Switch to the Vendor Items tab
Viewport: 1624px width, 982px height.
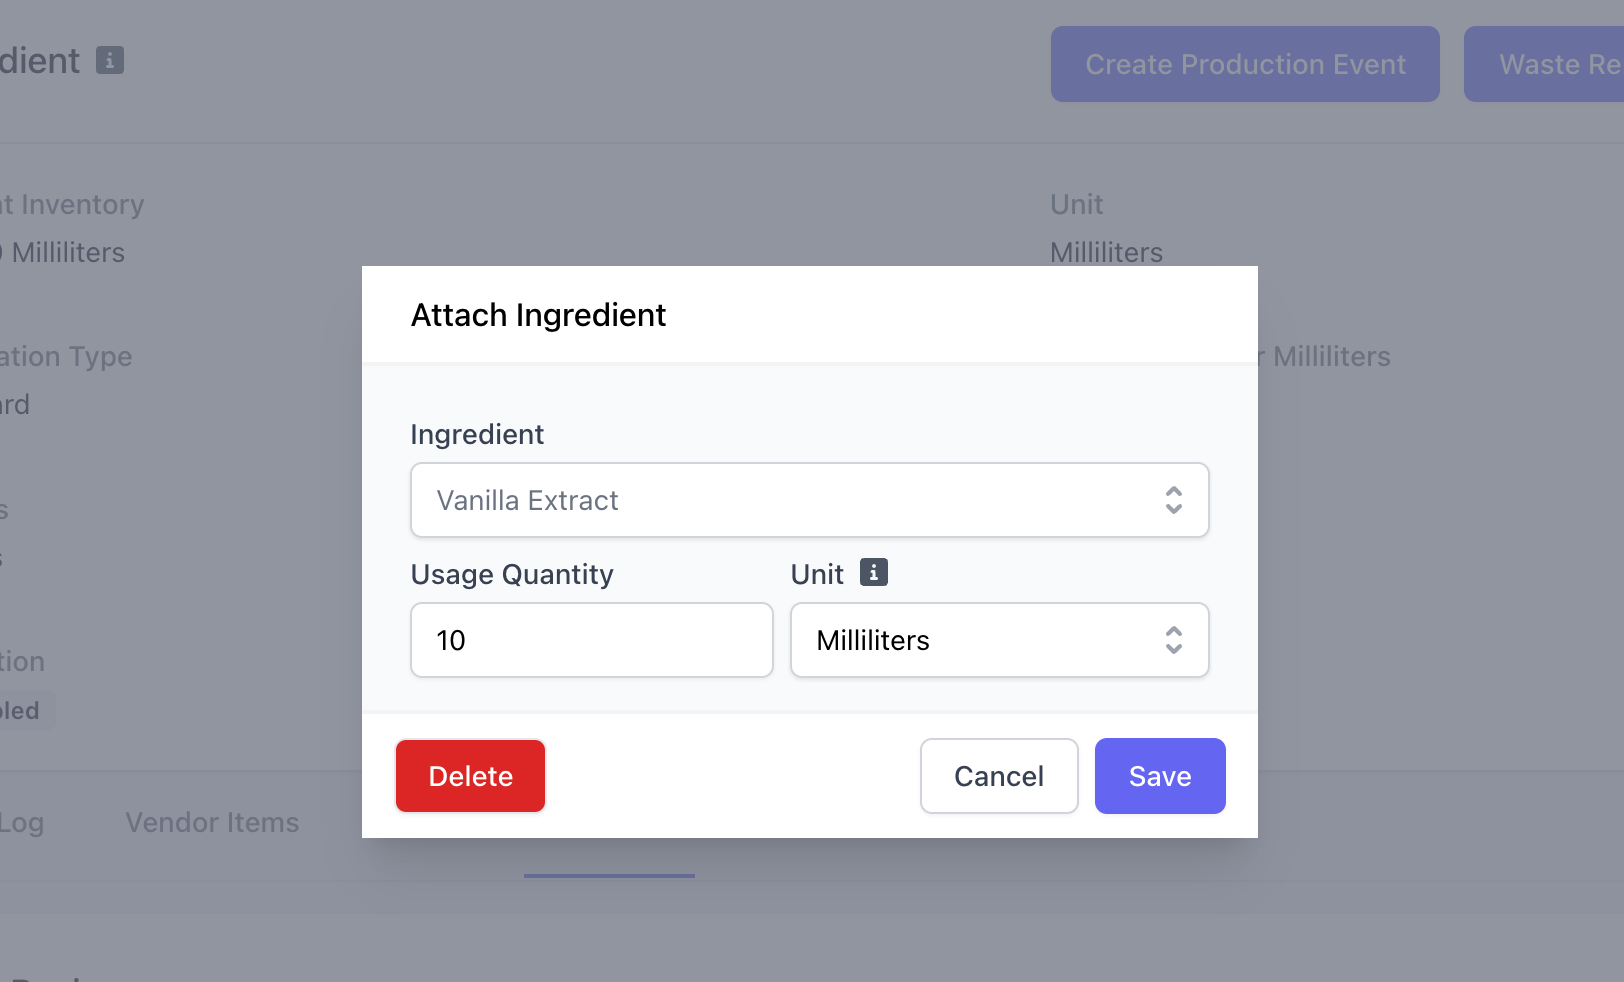(x=212, y=822)
